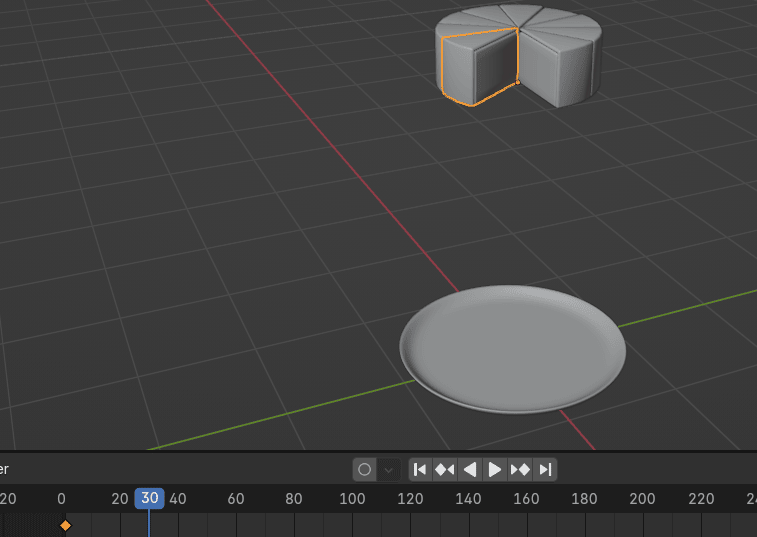The width and height of the screenshot is (757, 537).
Task: Click frame 140 on the timeline ruler
Action: (x=468, y=499)
